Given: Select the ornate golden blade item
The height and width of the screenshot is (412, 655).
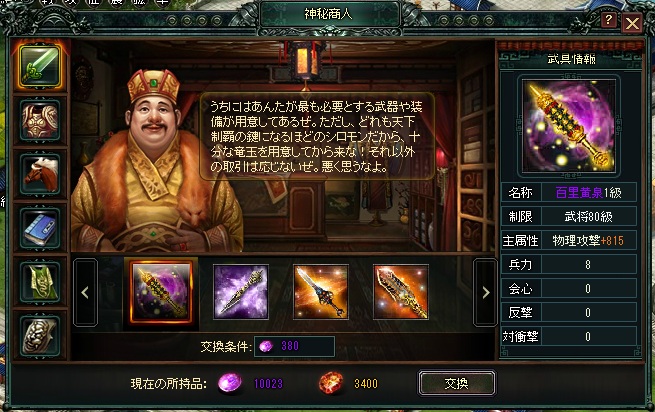Looking at the screenshot, I should (x=401, y=292).
